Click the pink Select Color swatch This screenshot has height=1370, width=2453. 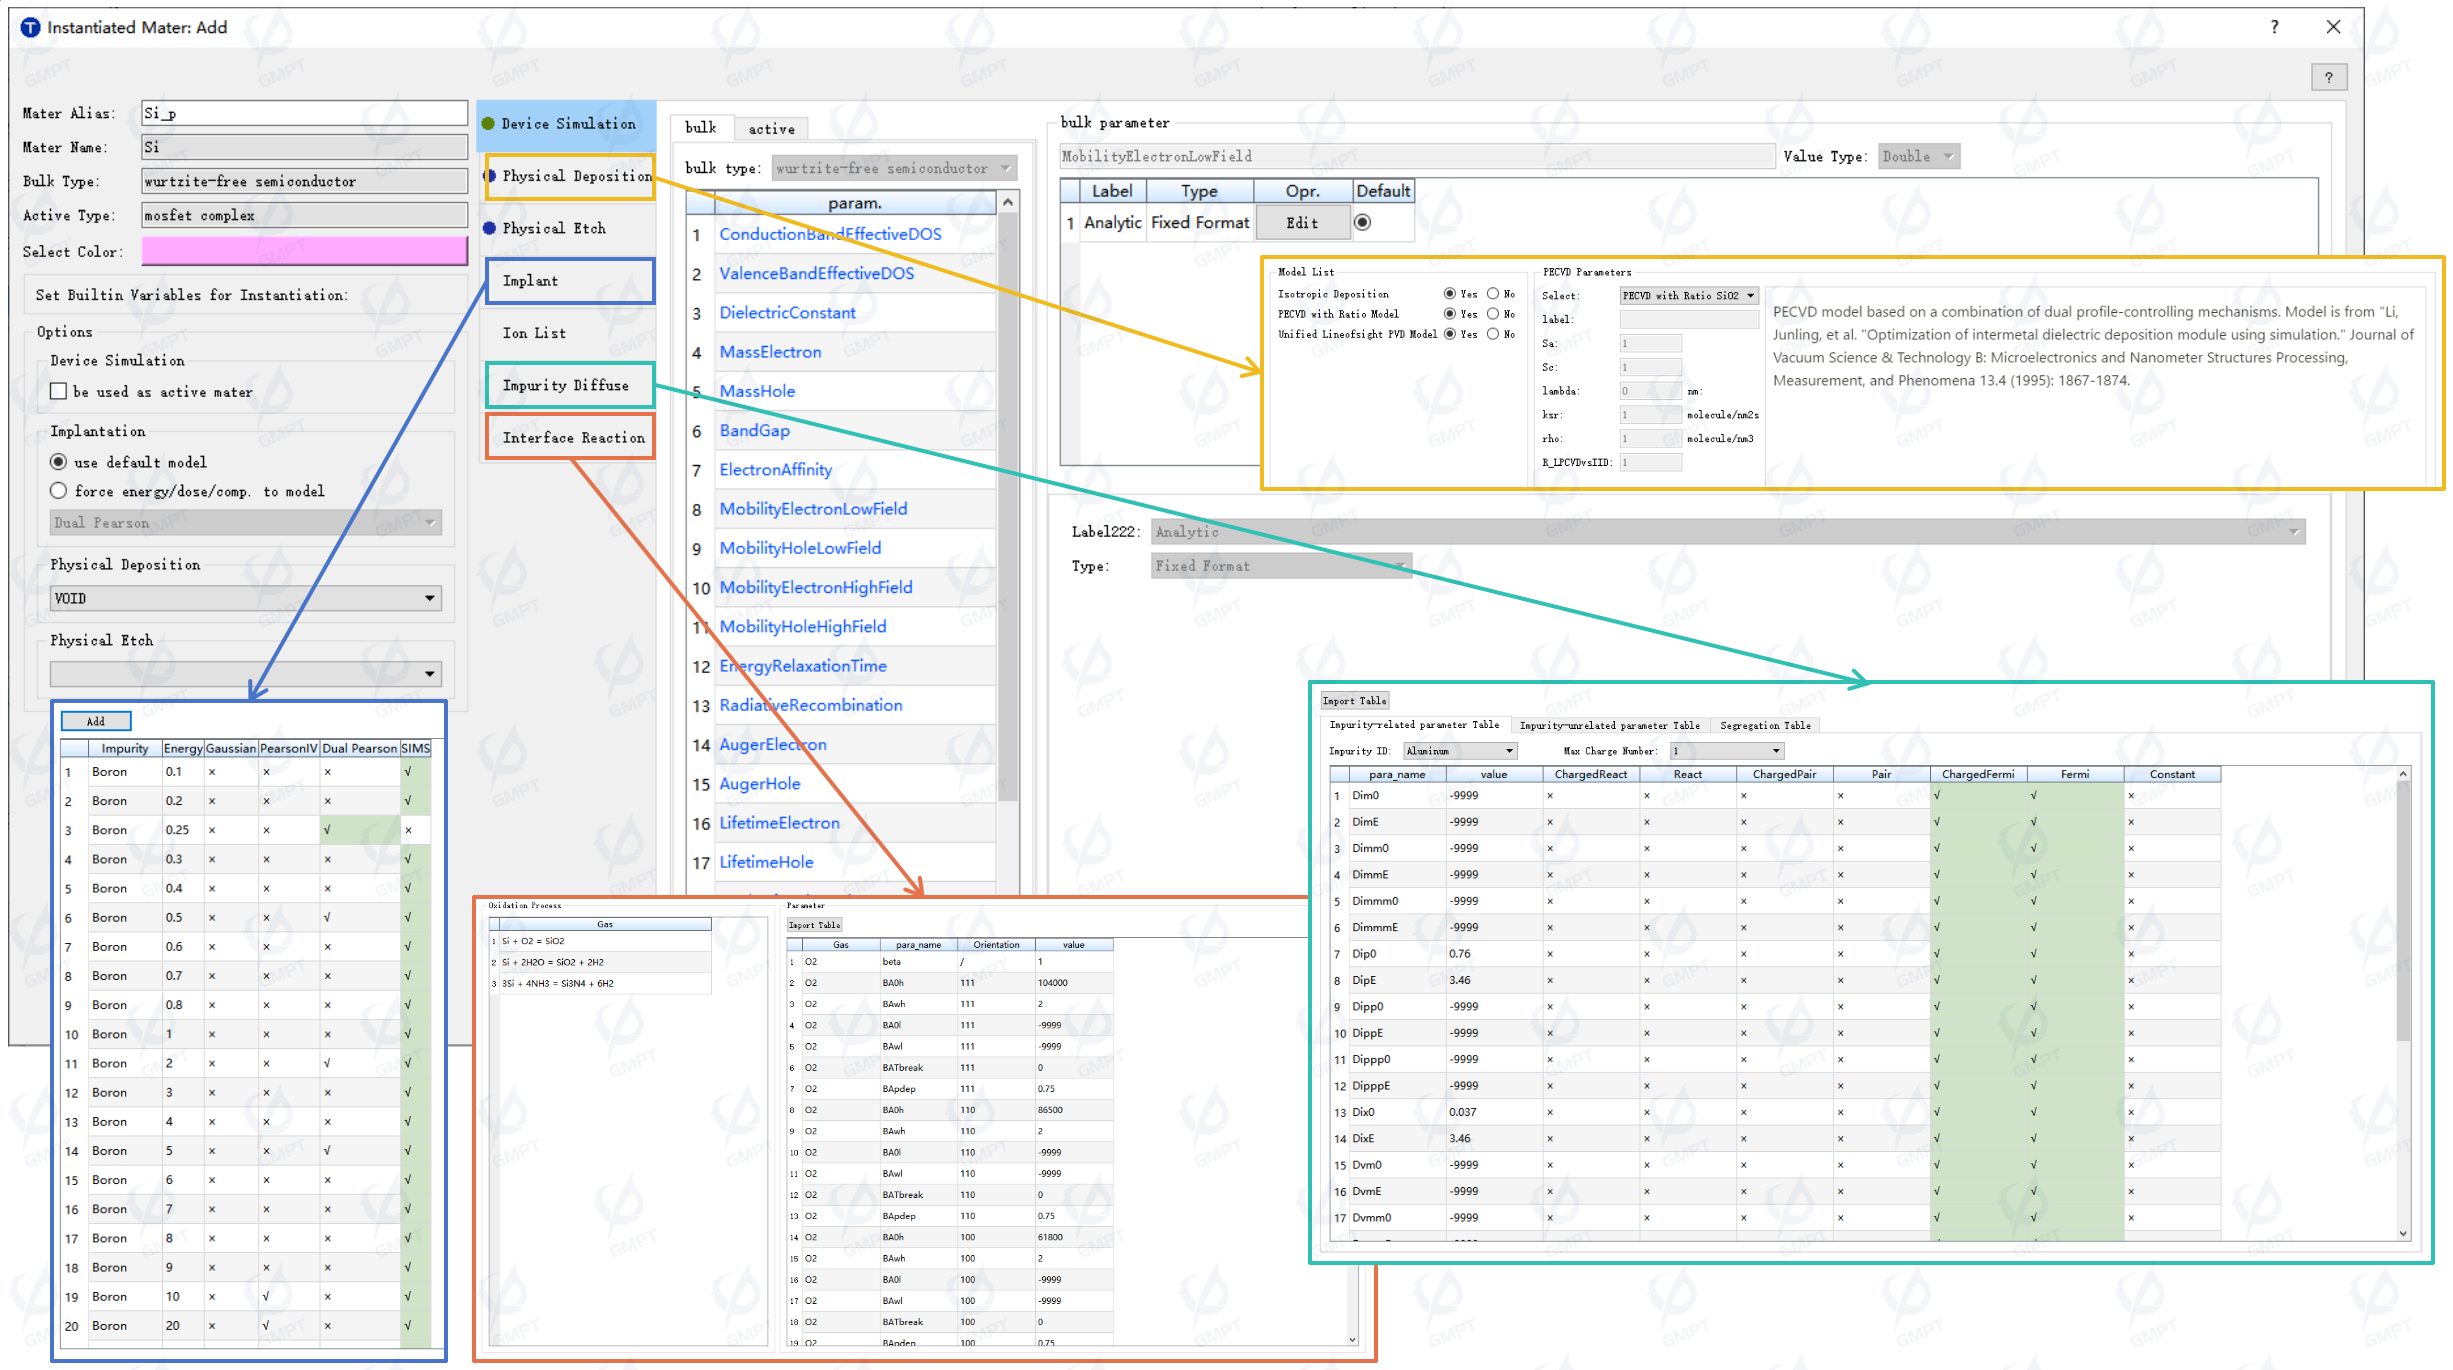[x=304, y=251]
